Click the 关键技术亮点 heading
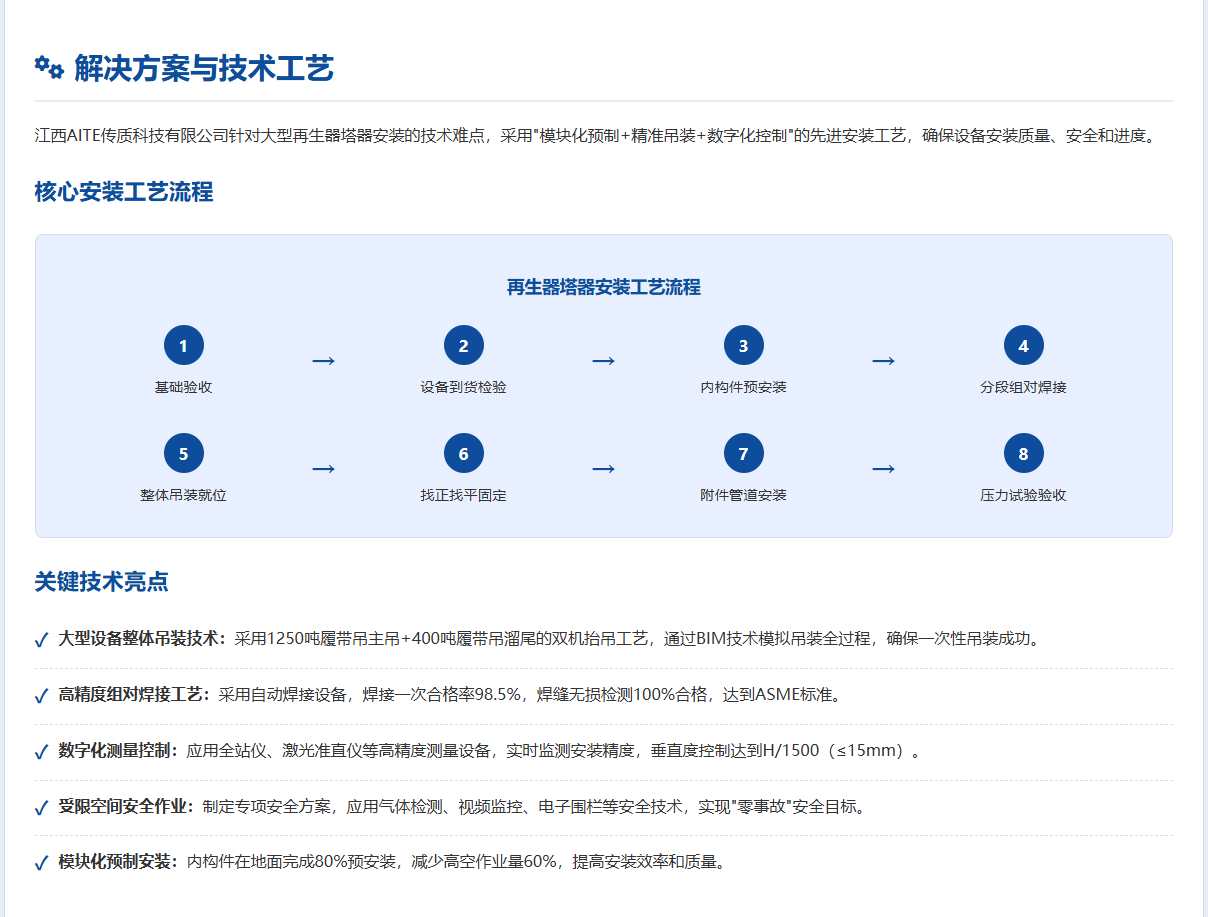Screen dimensions: 1208x917 101,582
